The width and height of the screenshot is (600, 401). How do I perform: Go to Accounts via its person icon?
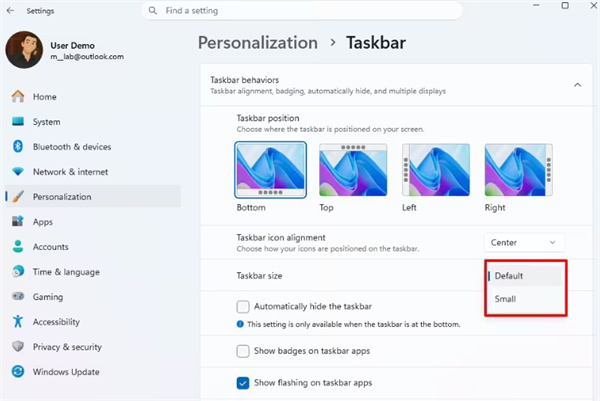click(18, 246)
